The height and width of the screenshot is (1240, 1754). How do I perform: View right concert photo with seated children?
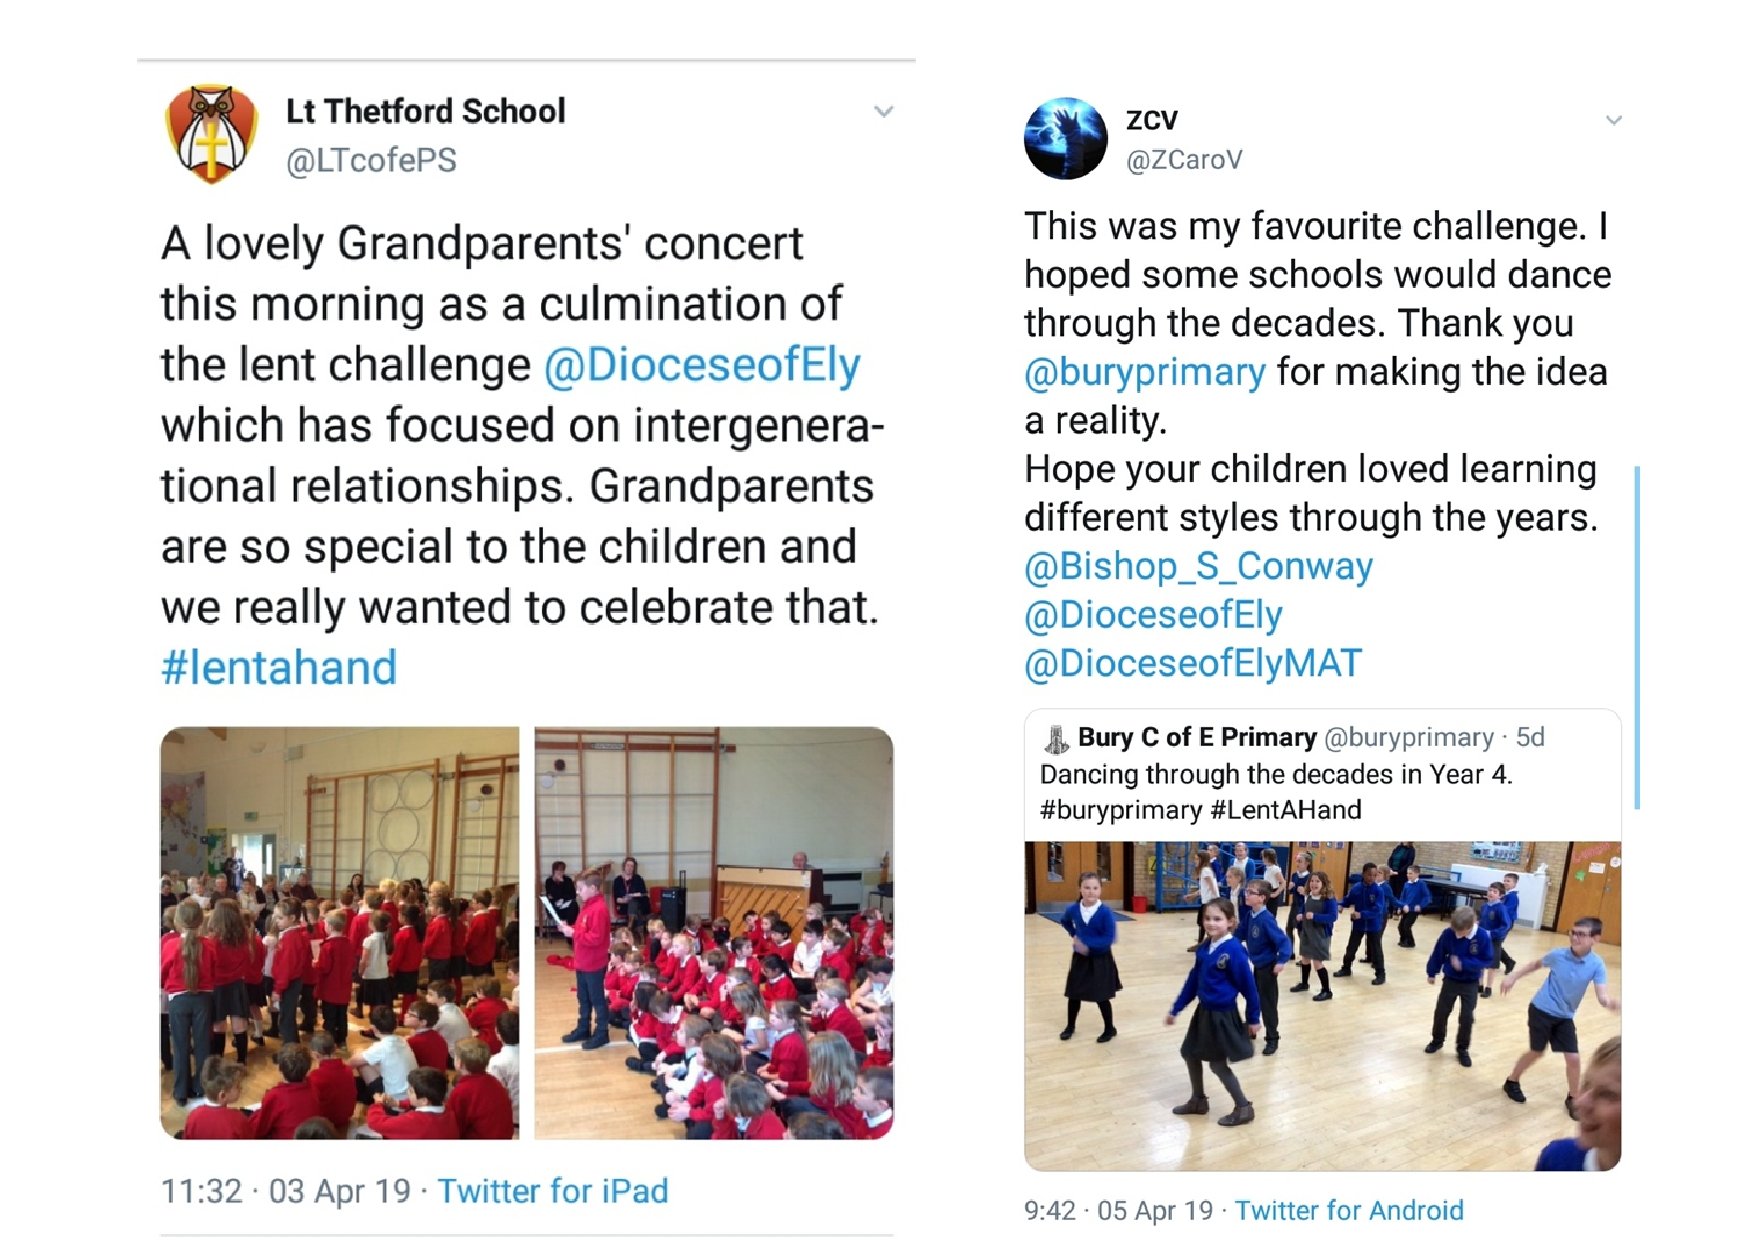pyautogui.click(x=714, y=933)
